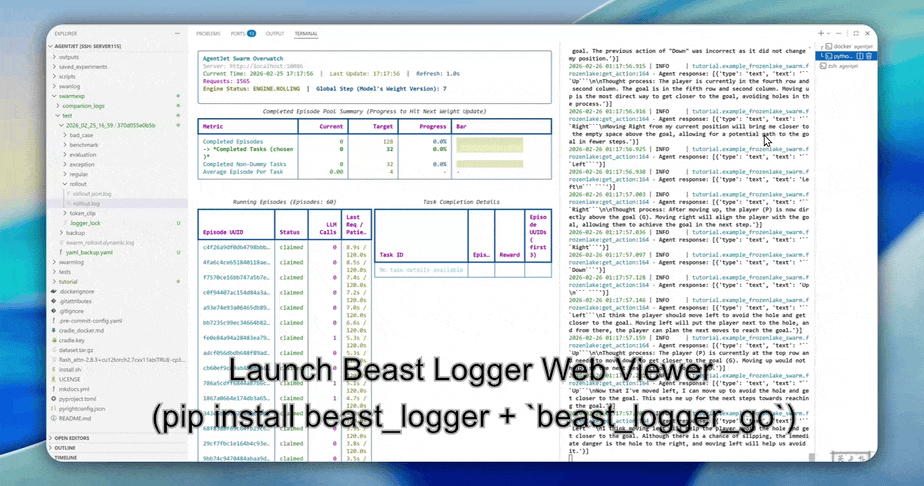Open Explorer more actions ellipsis menu
Viewport: 924px width, 486px height.
pyautogui.click(x=178, y=34)
